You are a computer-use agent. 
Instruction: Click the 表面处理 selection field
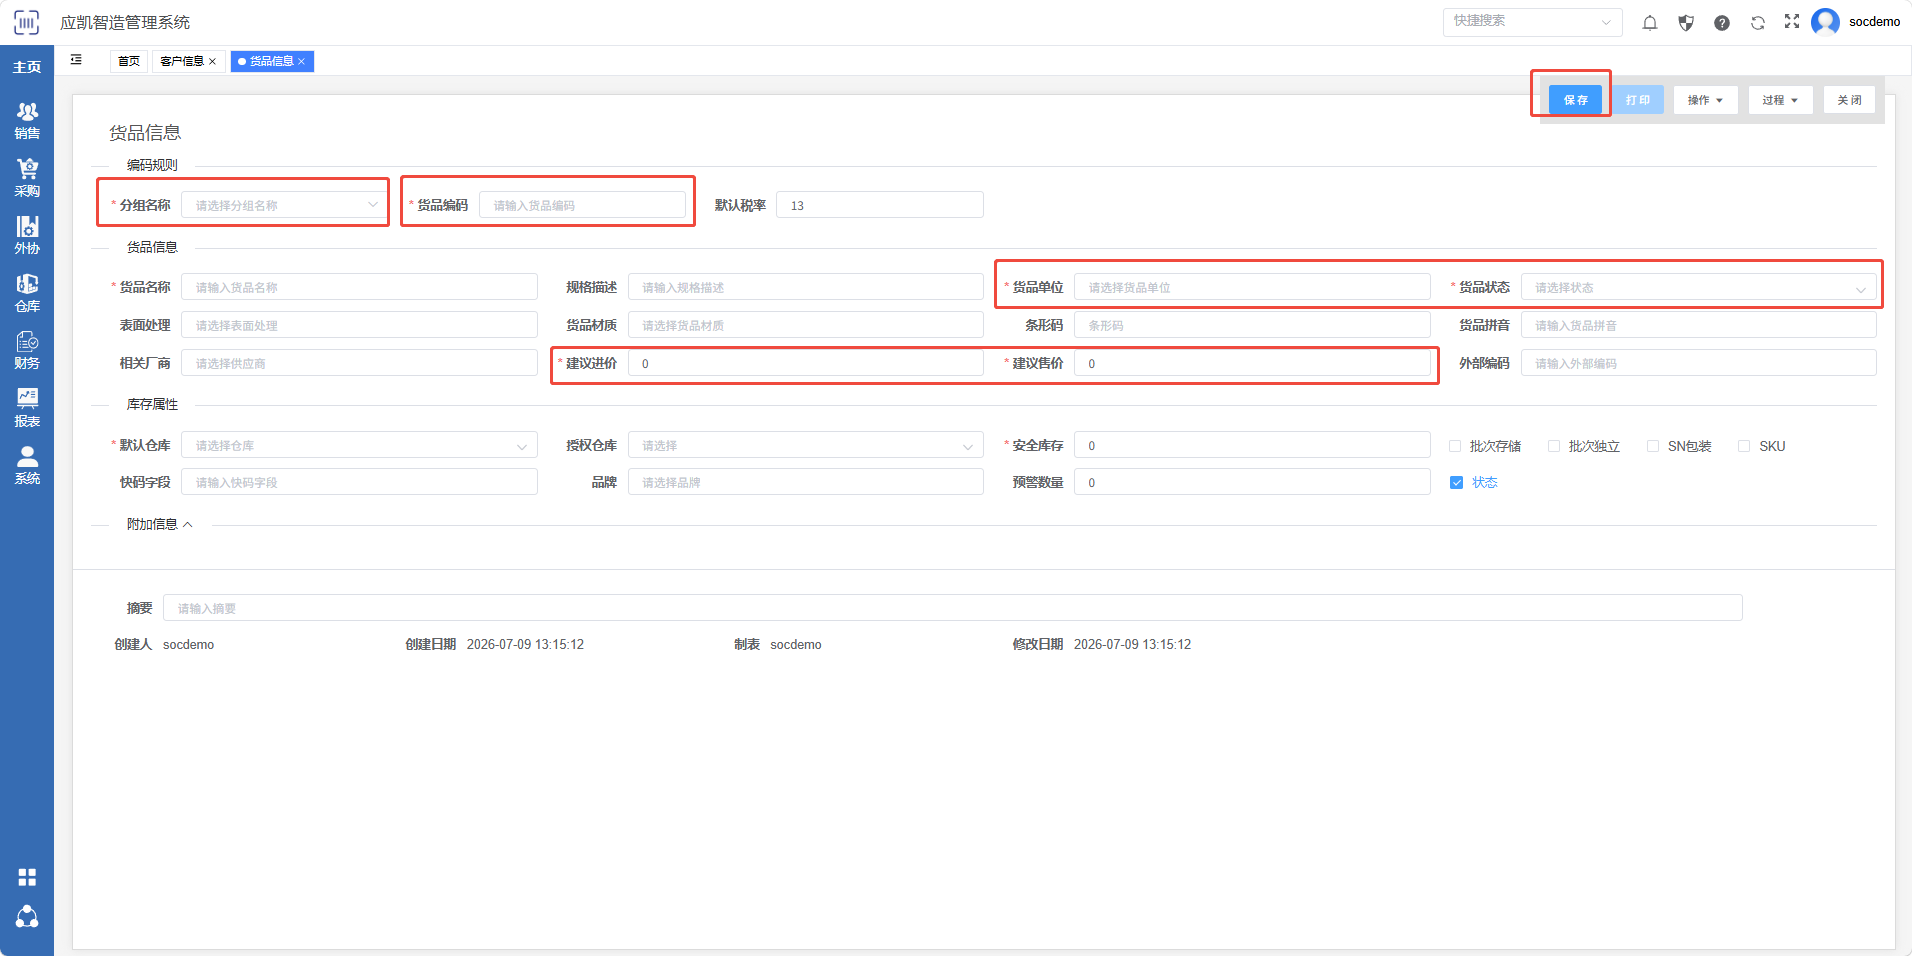click(x=359, y=325)
